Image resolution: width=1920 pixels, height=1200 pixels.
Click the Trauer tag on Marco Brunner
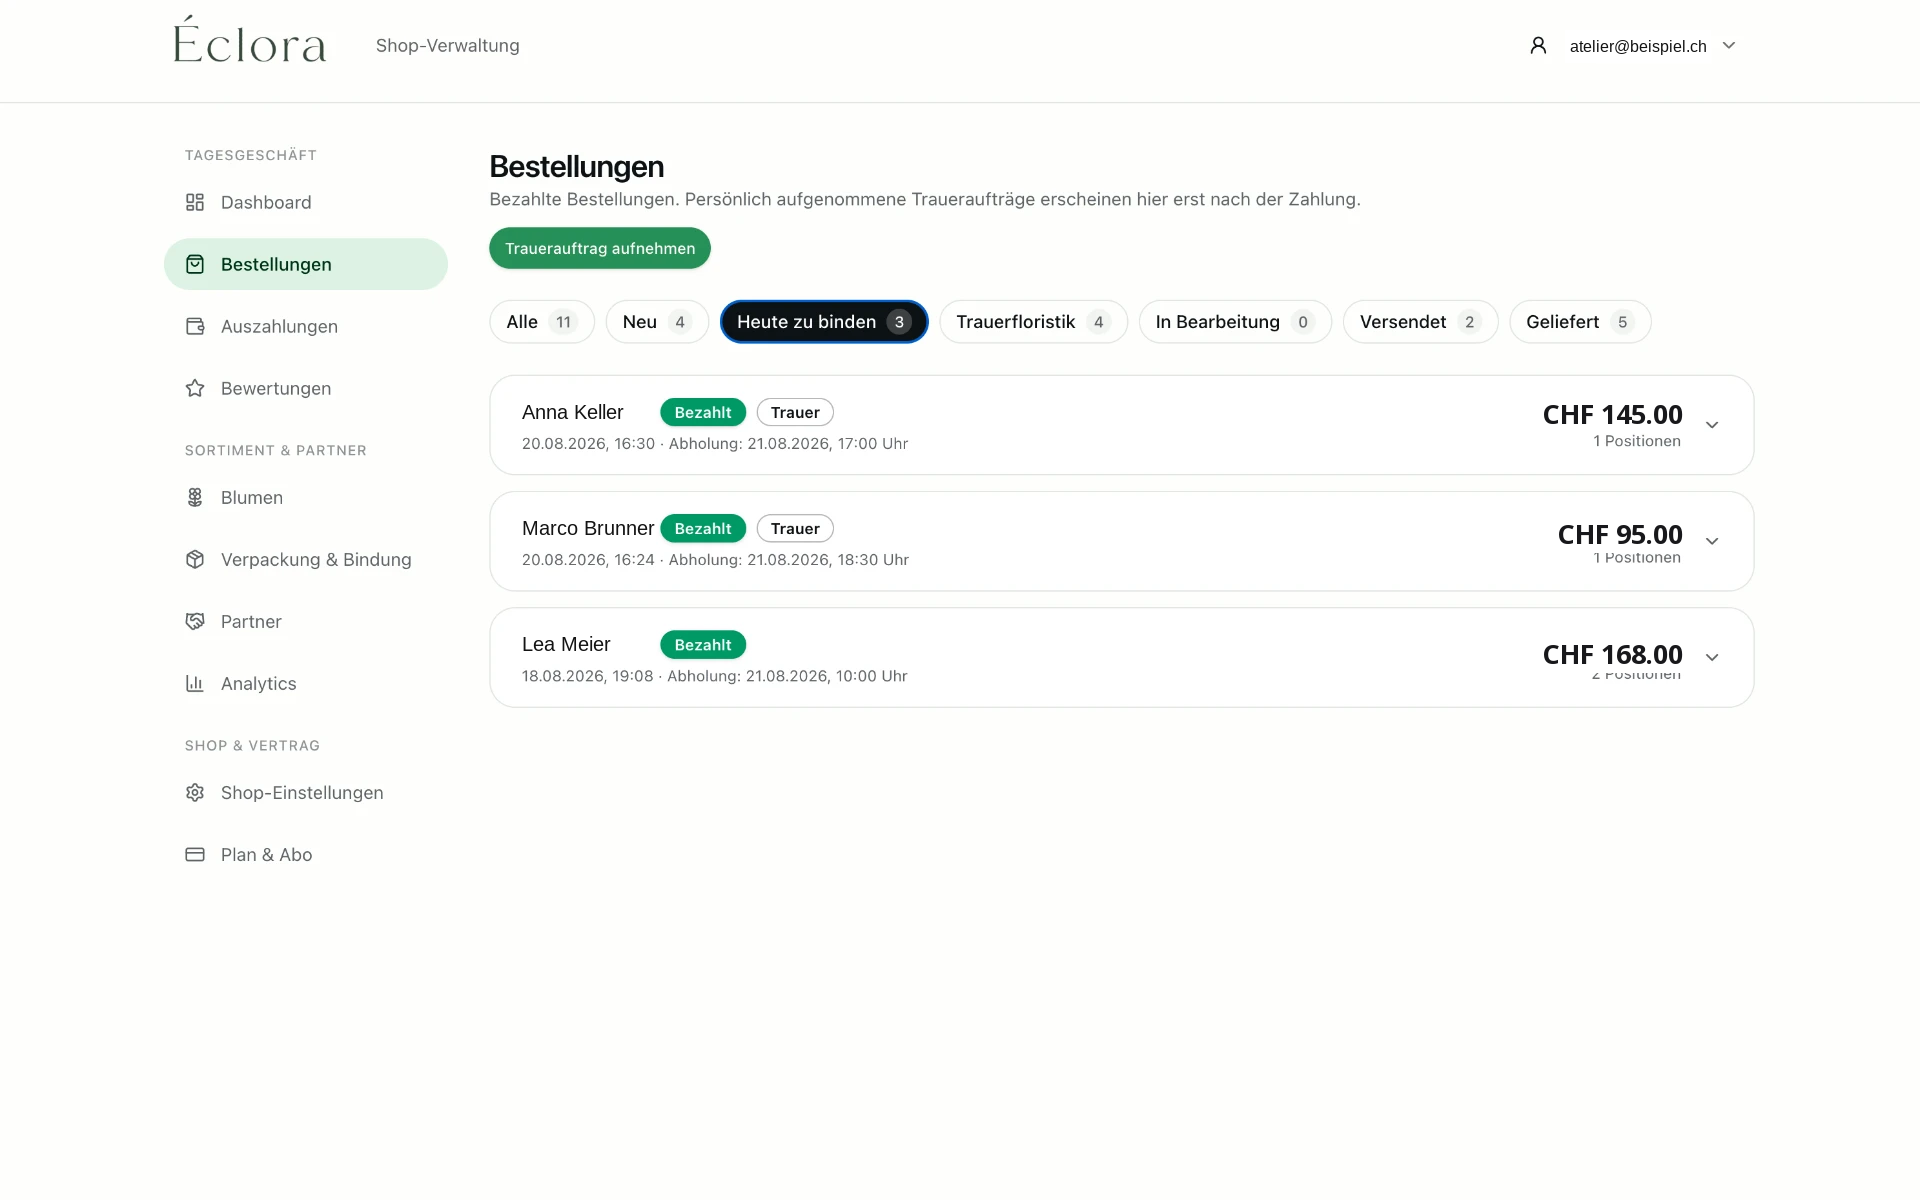(x=795, y=528)
